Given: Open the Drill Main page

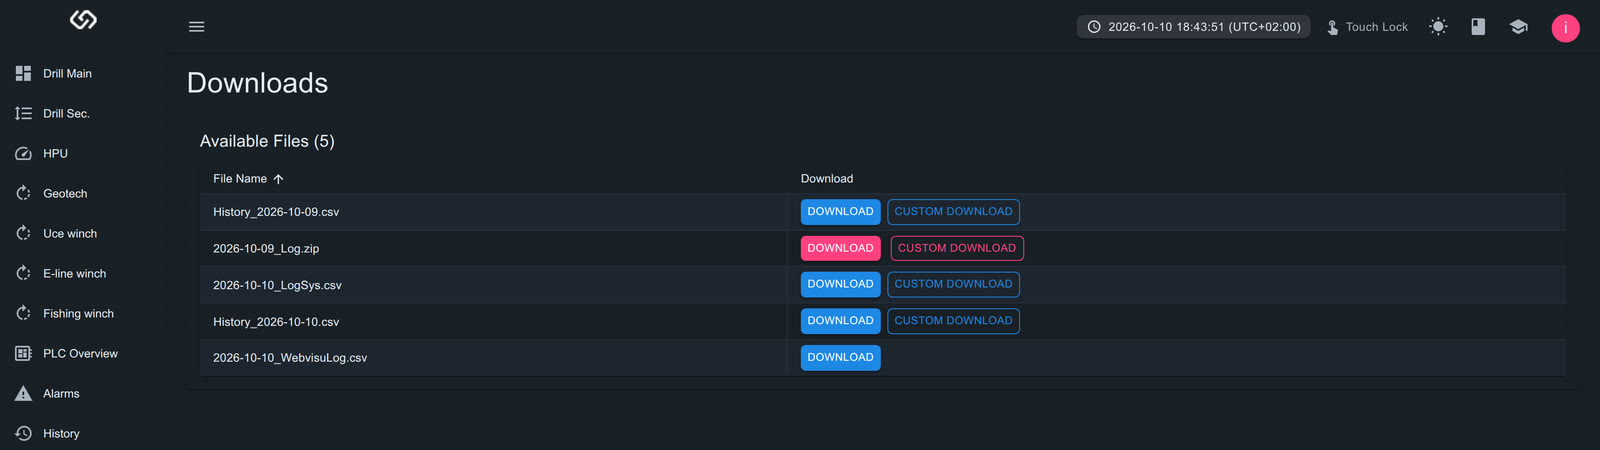Looking at the screenshot, I should pos(67,73).
